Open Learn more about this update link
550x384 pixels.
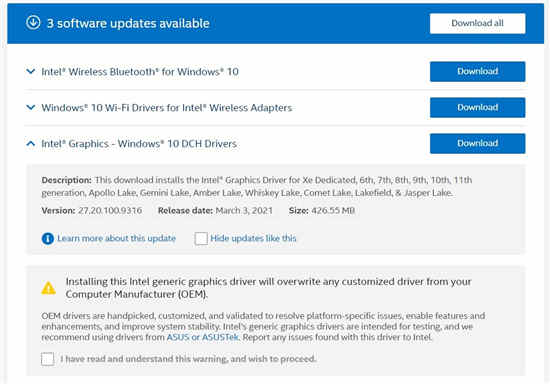tap(116, 238)
